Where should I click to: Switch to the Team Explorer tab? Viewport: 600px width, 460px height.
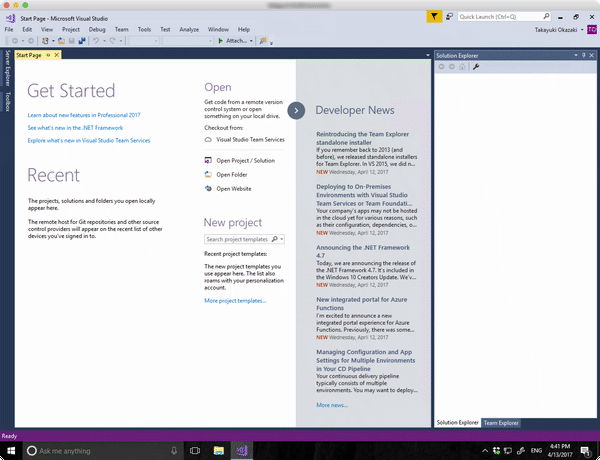click(502, 423)
